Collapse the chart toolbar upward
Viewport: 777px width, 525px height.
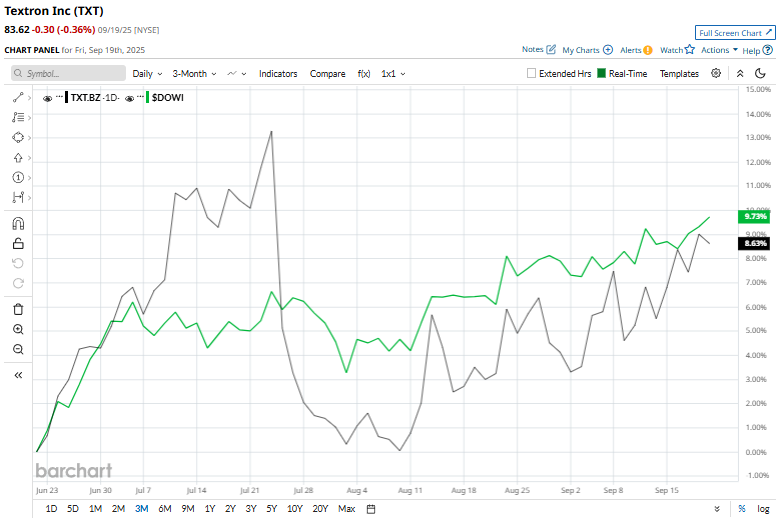pos(740,73)
